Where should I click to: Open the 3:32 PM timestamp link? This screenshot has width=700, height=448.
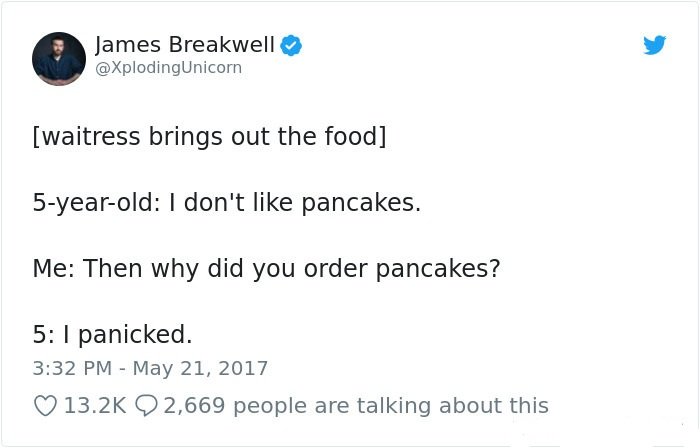coord(72,369)
